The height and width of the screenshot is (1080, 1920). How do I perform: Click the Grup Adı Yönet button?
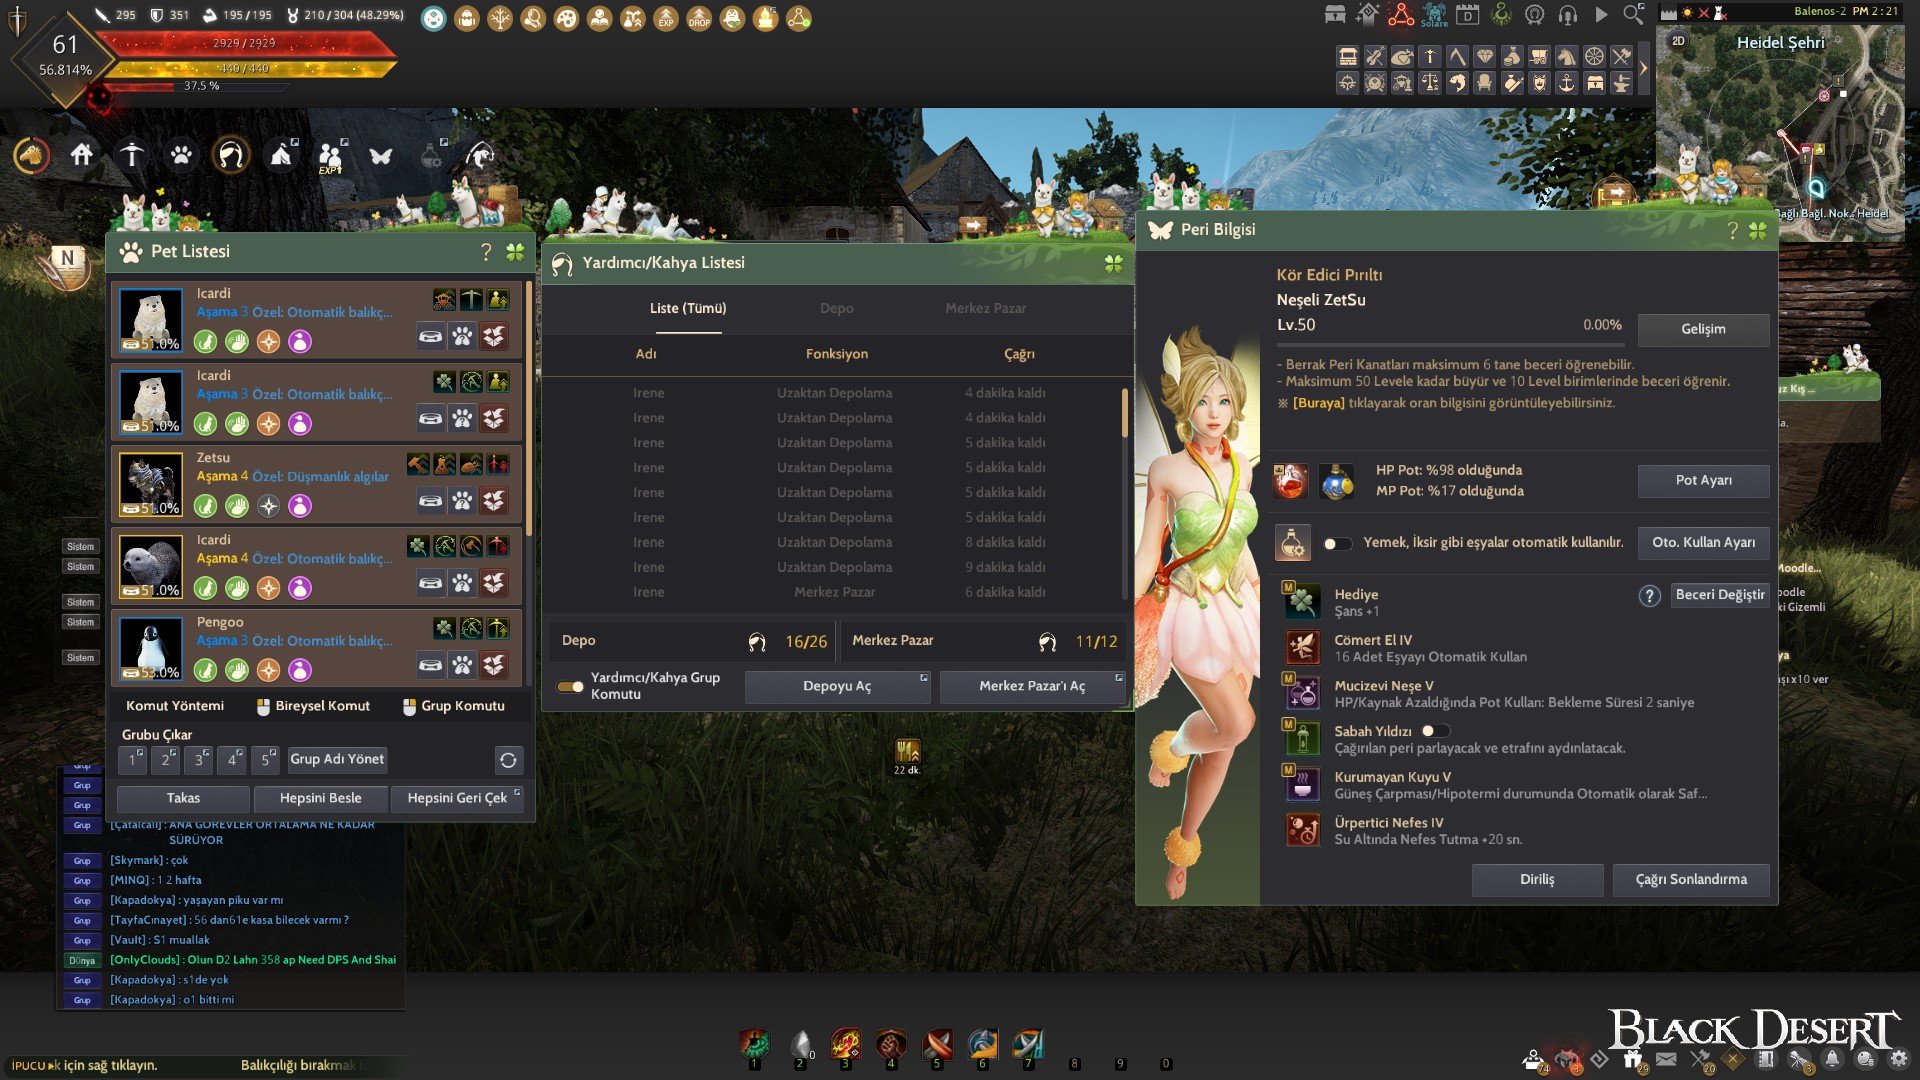point(337,760)
